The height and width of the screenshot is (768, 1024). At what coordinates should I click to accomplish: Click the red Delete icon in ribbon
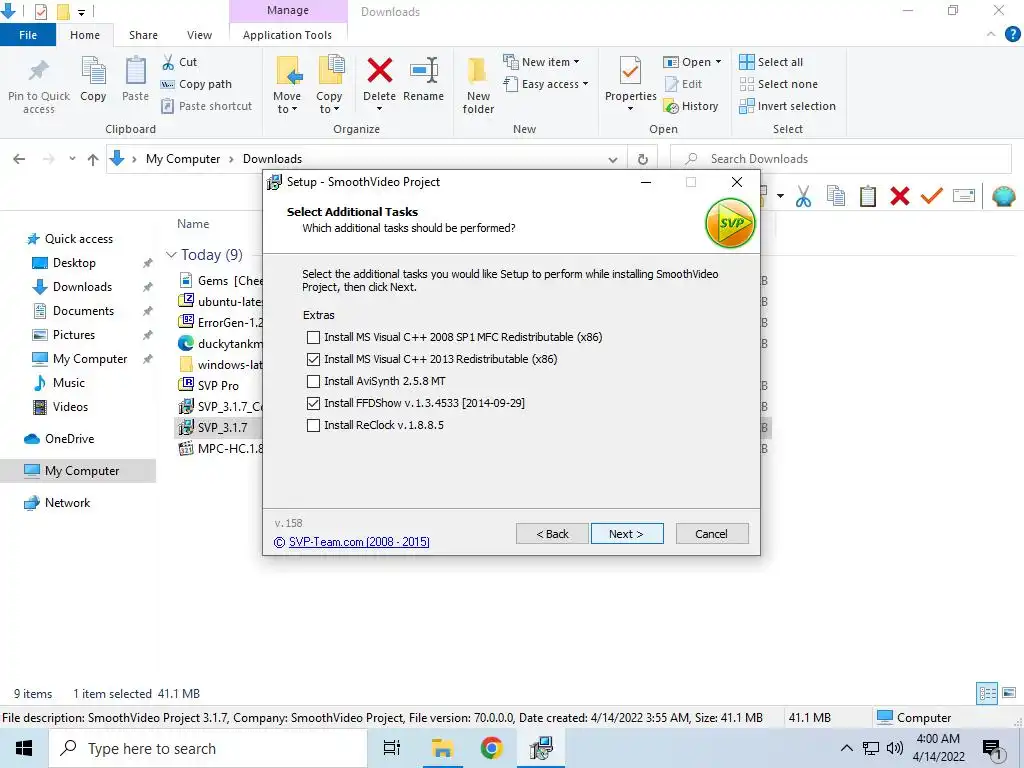click(x=379, y=71)
